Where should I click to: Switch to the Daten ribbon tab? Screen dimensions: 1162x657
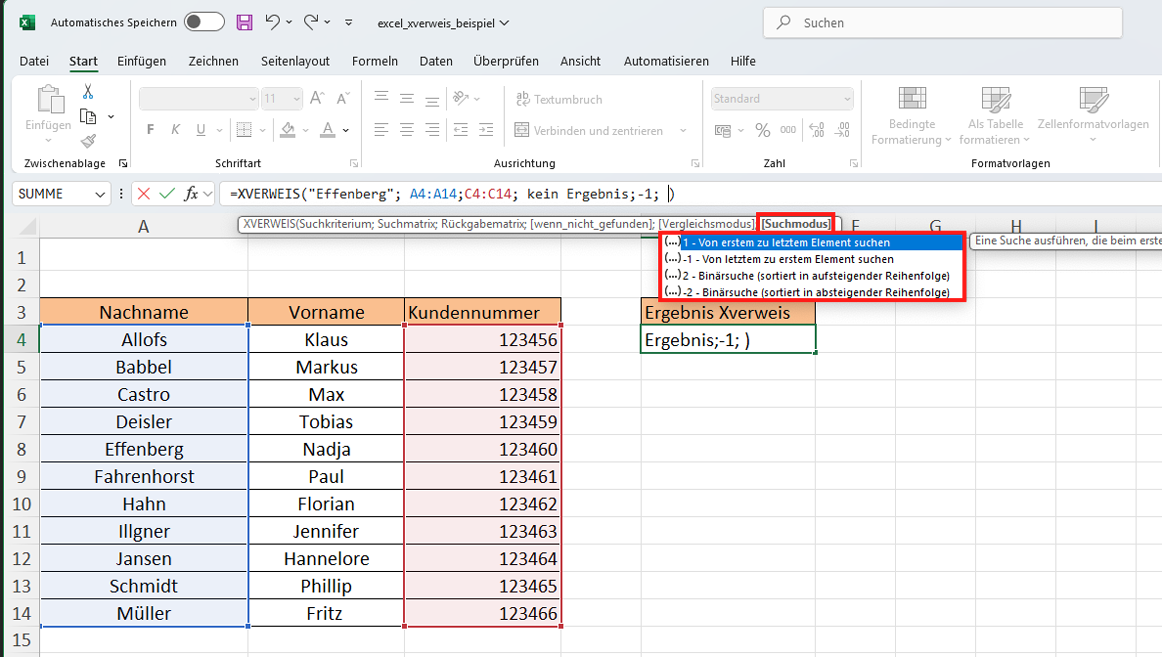click(x=436, y=61)
